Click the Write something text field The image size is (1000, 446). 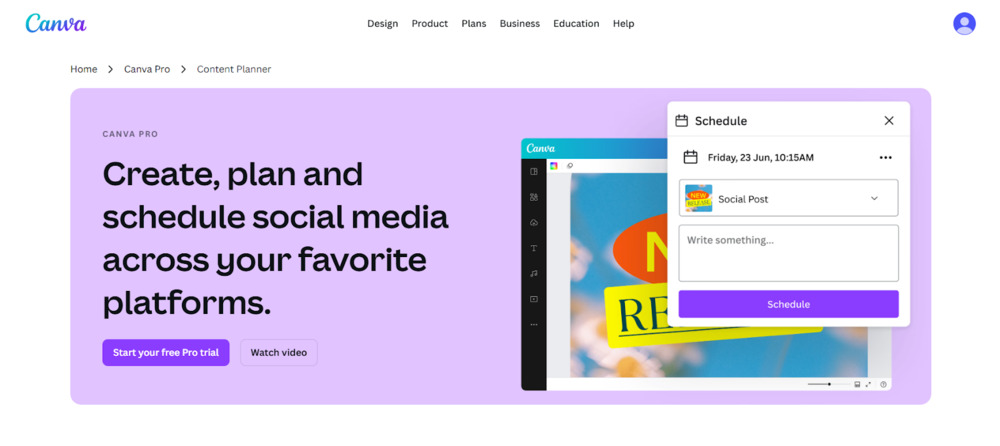point(788,253)
